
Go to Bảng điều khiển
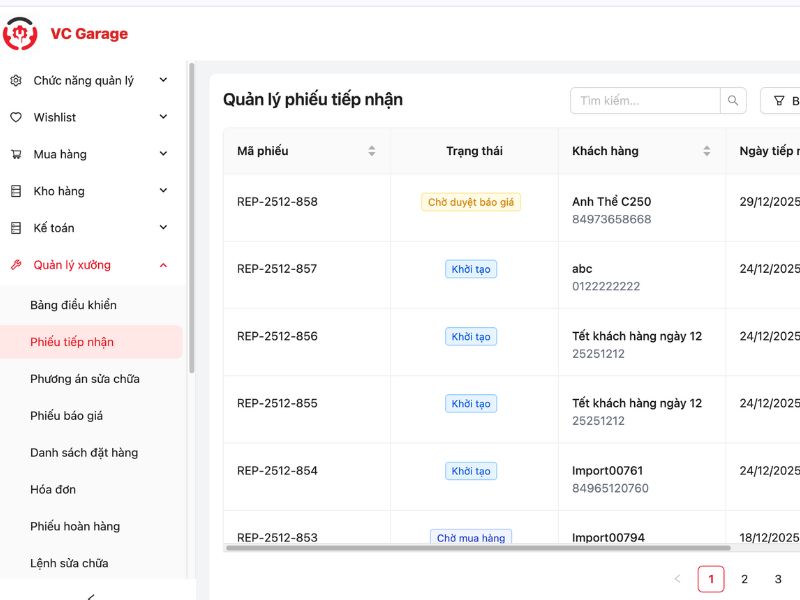point(73,305)
